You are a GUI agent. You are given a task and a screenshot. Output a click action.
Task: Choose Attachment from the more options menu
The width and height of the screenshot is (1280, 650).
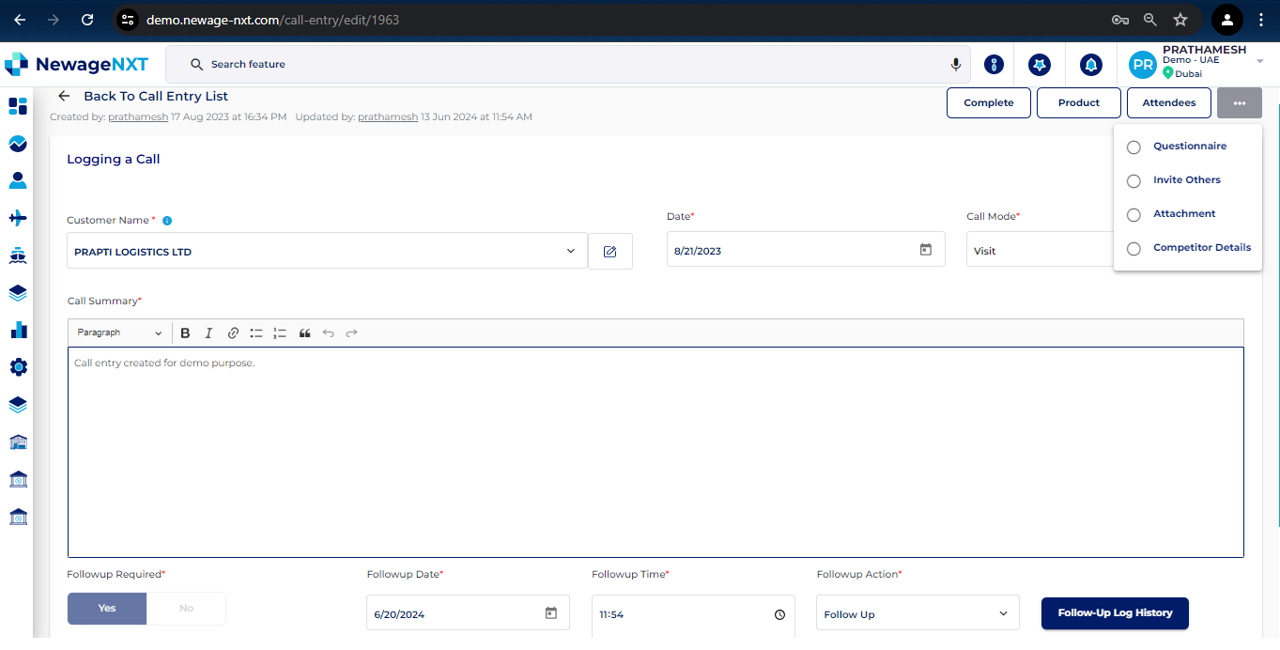[1184, 214]
